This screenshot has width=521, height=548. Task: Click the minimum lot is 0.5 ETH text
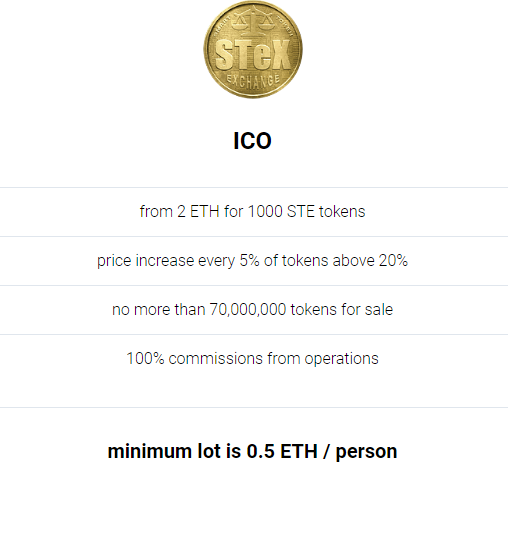252,451
